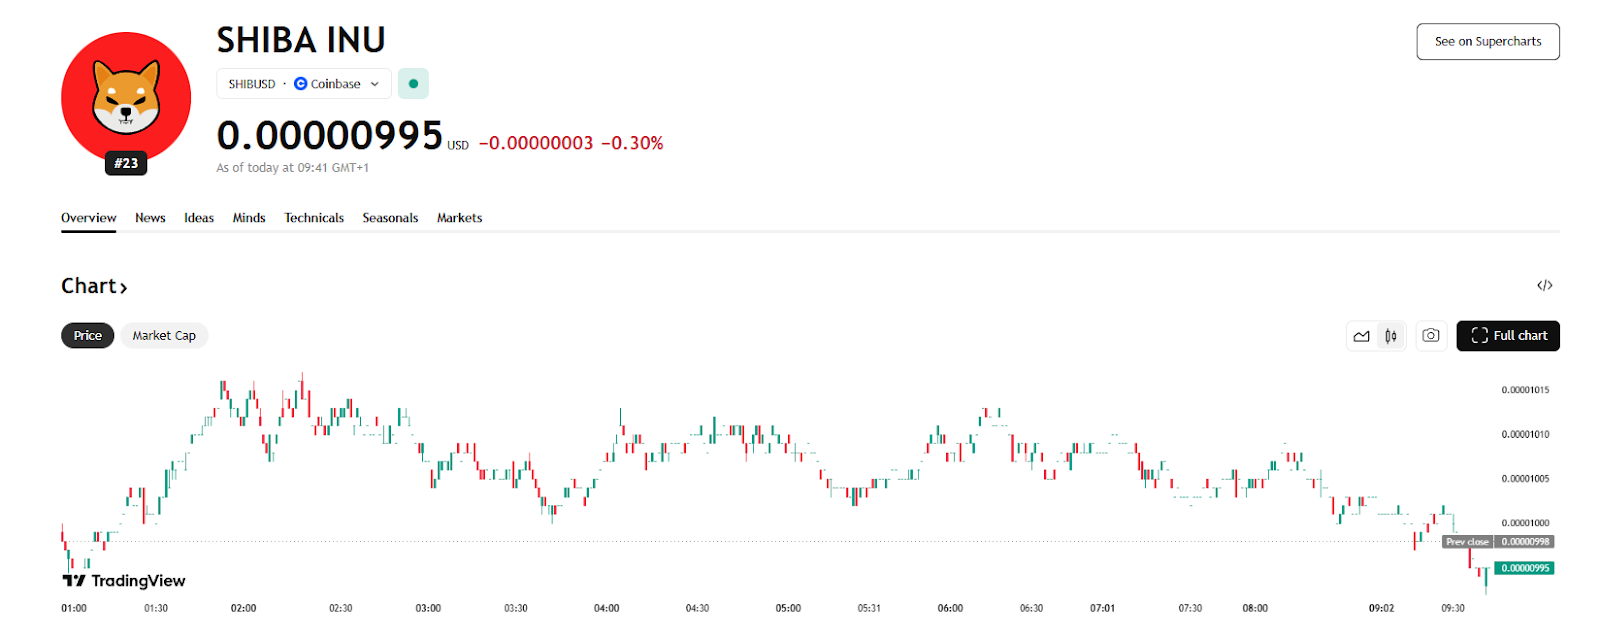
Task: Go to the Seasonals tab
Action: pos(390,218)
